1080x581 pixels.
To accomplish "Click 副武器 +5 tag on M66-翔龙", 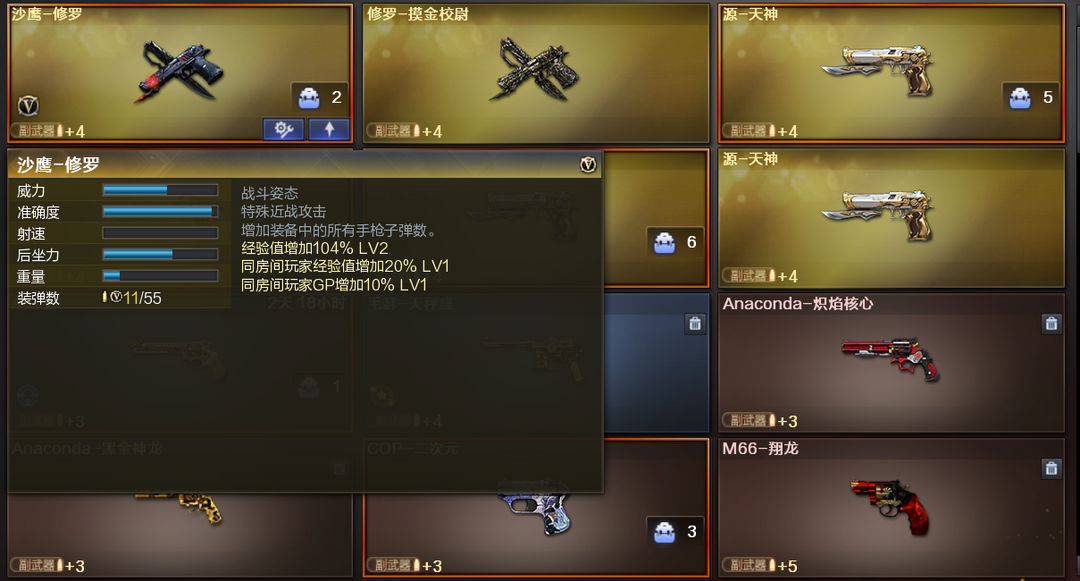I will click(x=760, y=566).
